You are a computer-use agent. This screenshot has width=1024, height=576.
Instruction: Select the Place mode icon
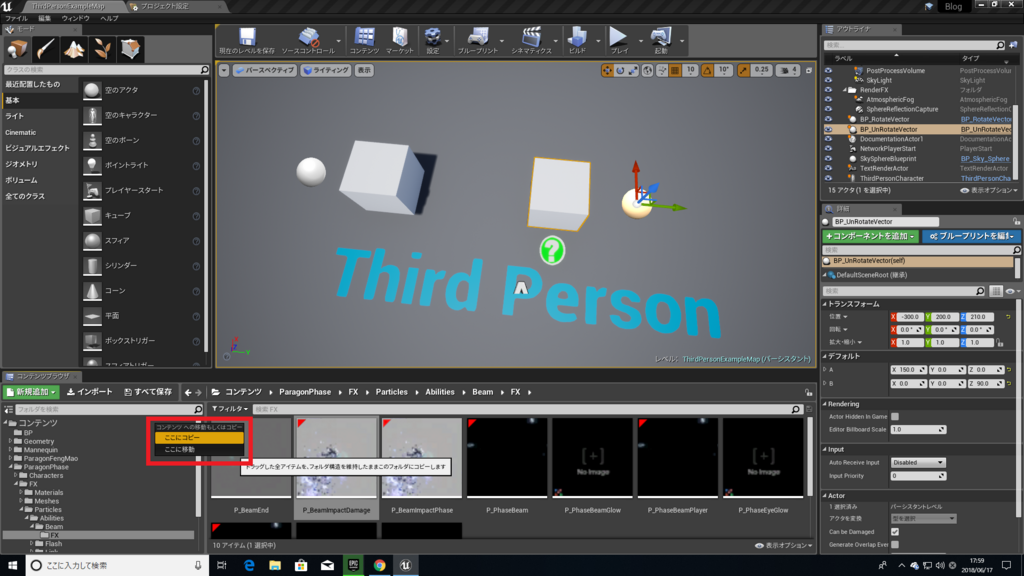tap(17, 49)
